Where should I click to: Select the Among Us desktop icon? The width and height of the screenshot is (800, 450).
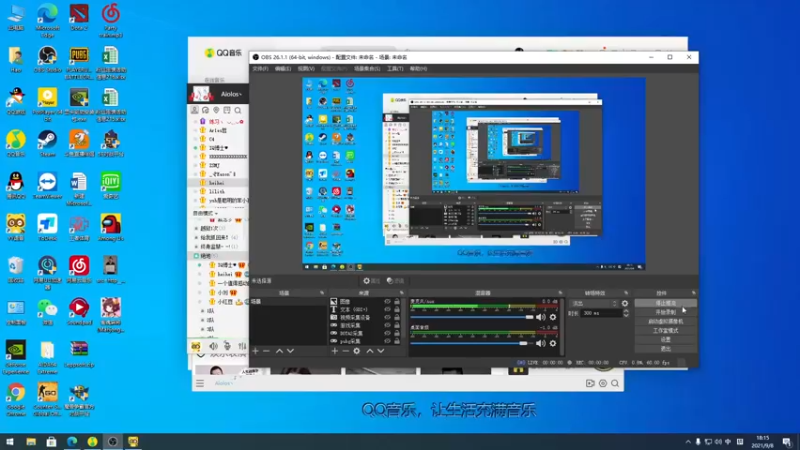(111, 228)
